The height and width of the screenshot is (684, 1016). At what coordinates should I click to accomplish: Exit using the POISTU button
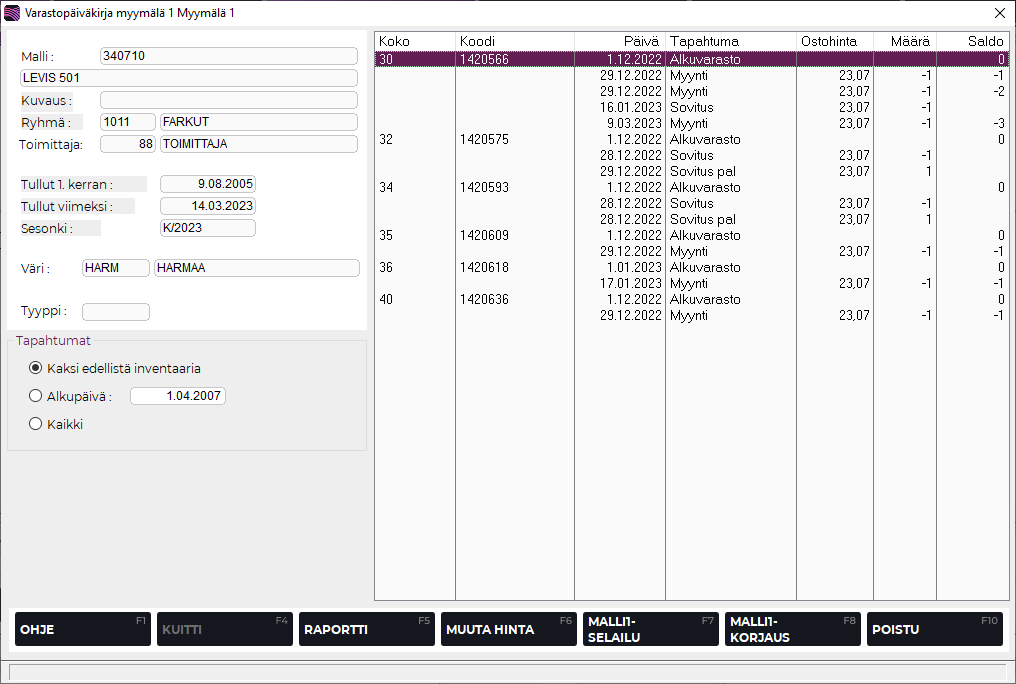coord(934,629)
